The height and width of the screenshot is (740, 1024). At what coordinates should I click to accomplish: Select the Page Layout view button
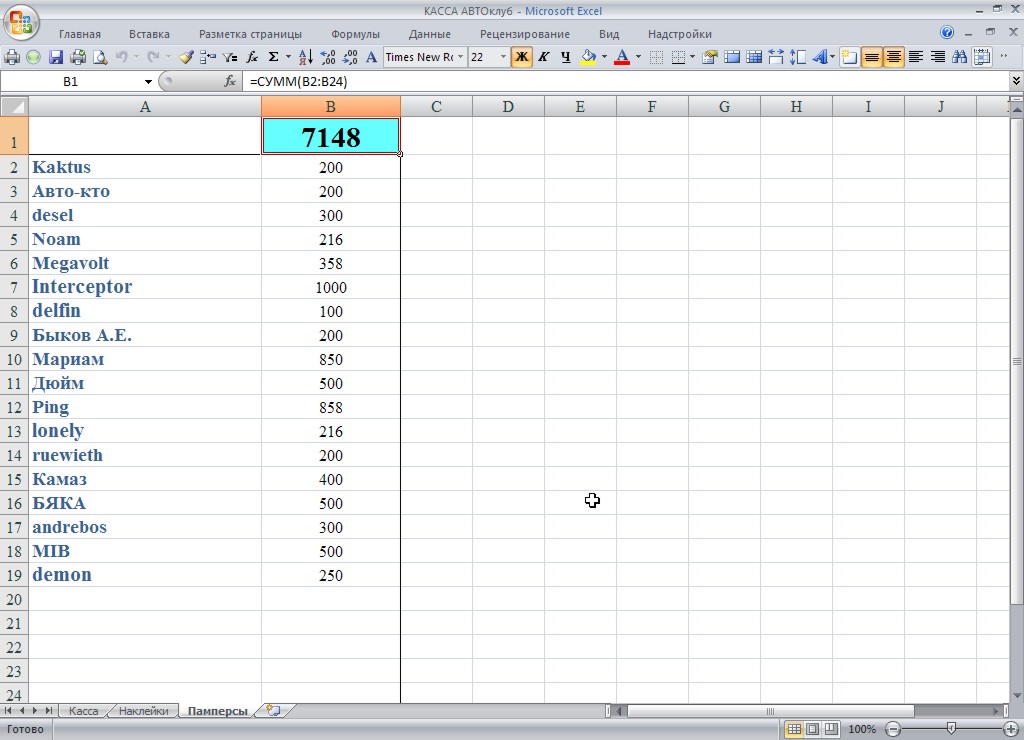812,729
